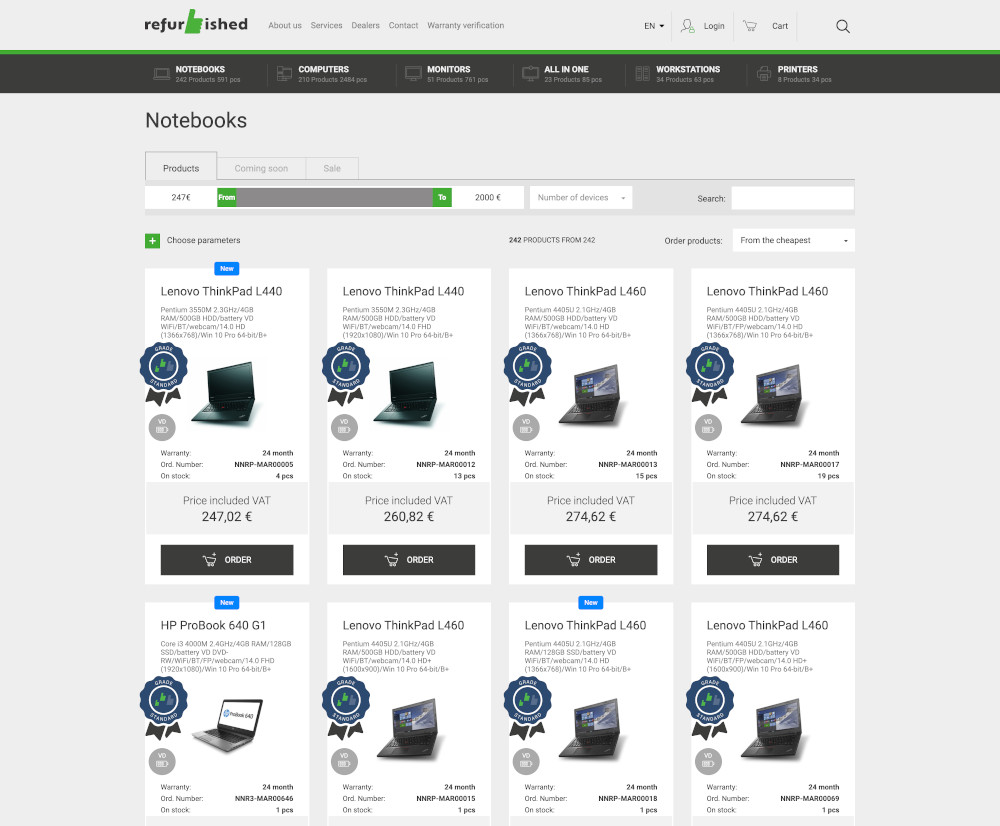The height and width of the screenshot is (826, 1000).
Task: Open the MONITORS category menu
Action: point(449,69)
